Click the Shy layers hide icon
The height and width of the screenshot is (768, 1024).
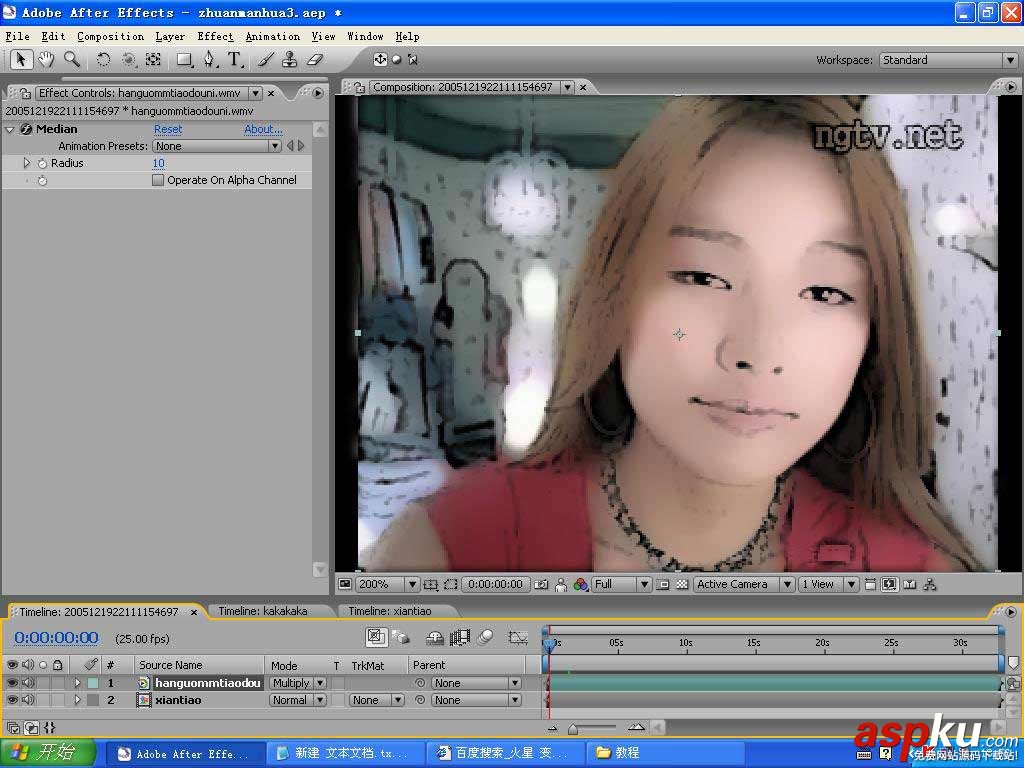pyautogui.click(x=434, y=637)
